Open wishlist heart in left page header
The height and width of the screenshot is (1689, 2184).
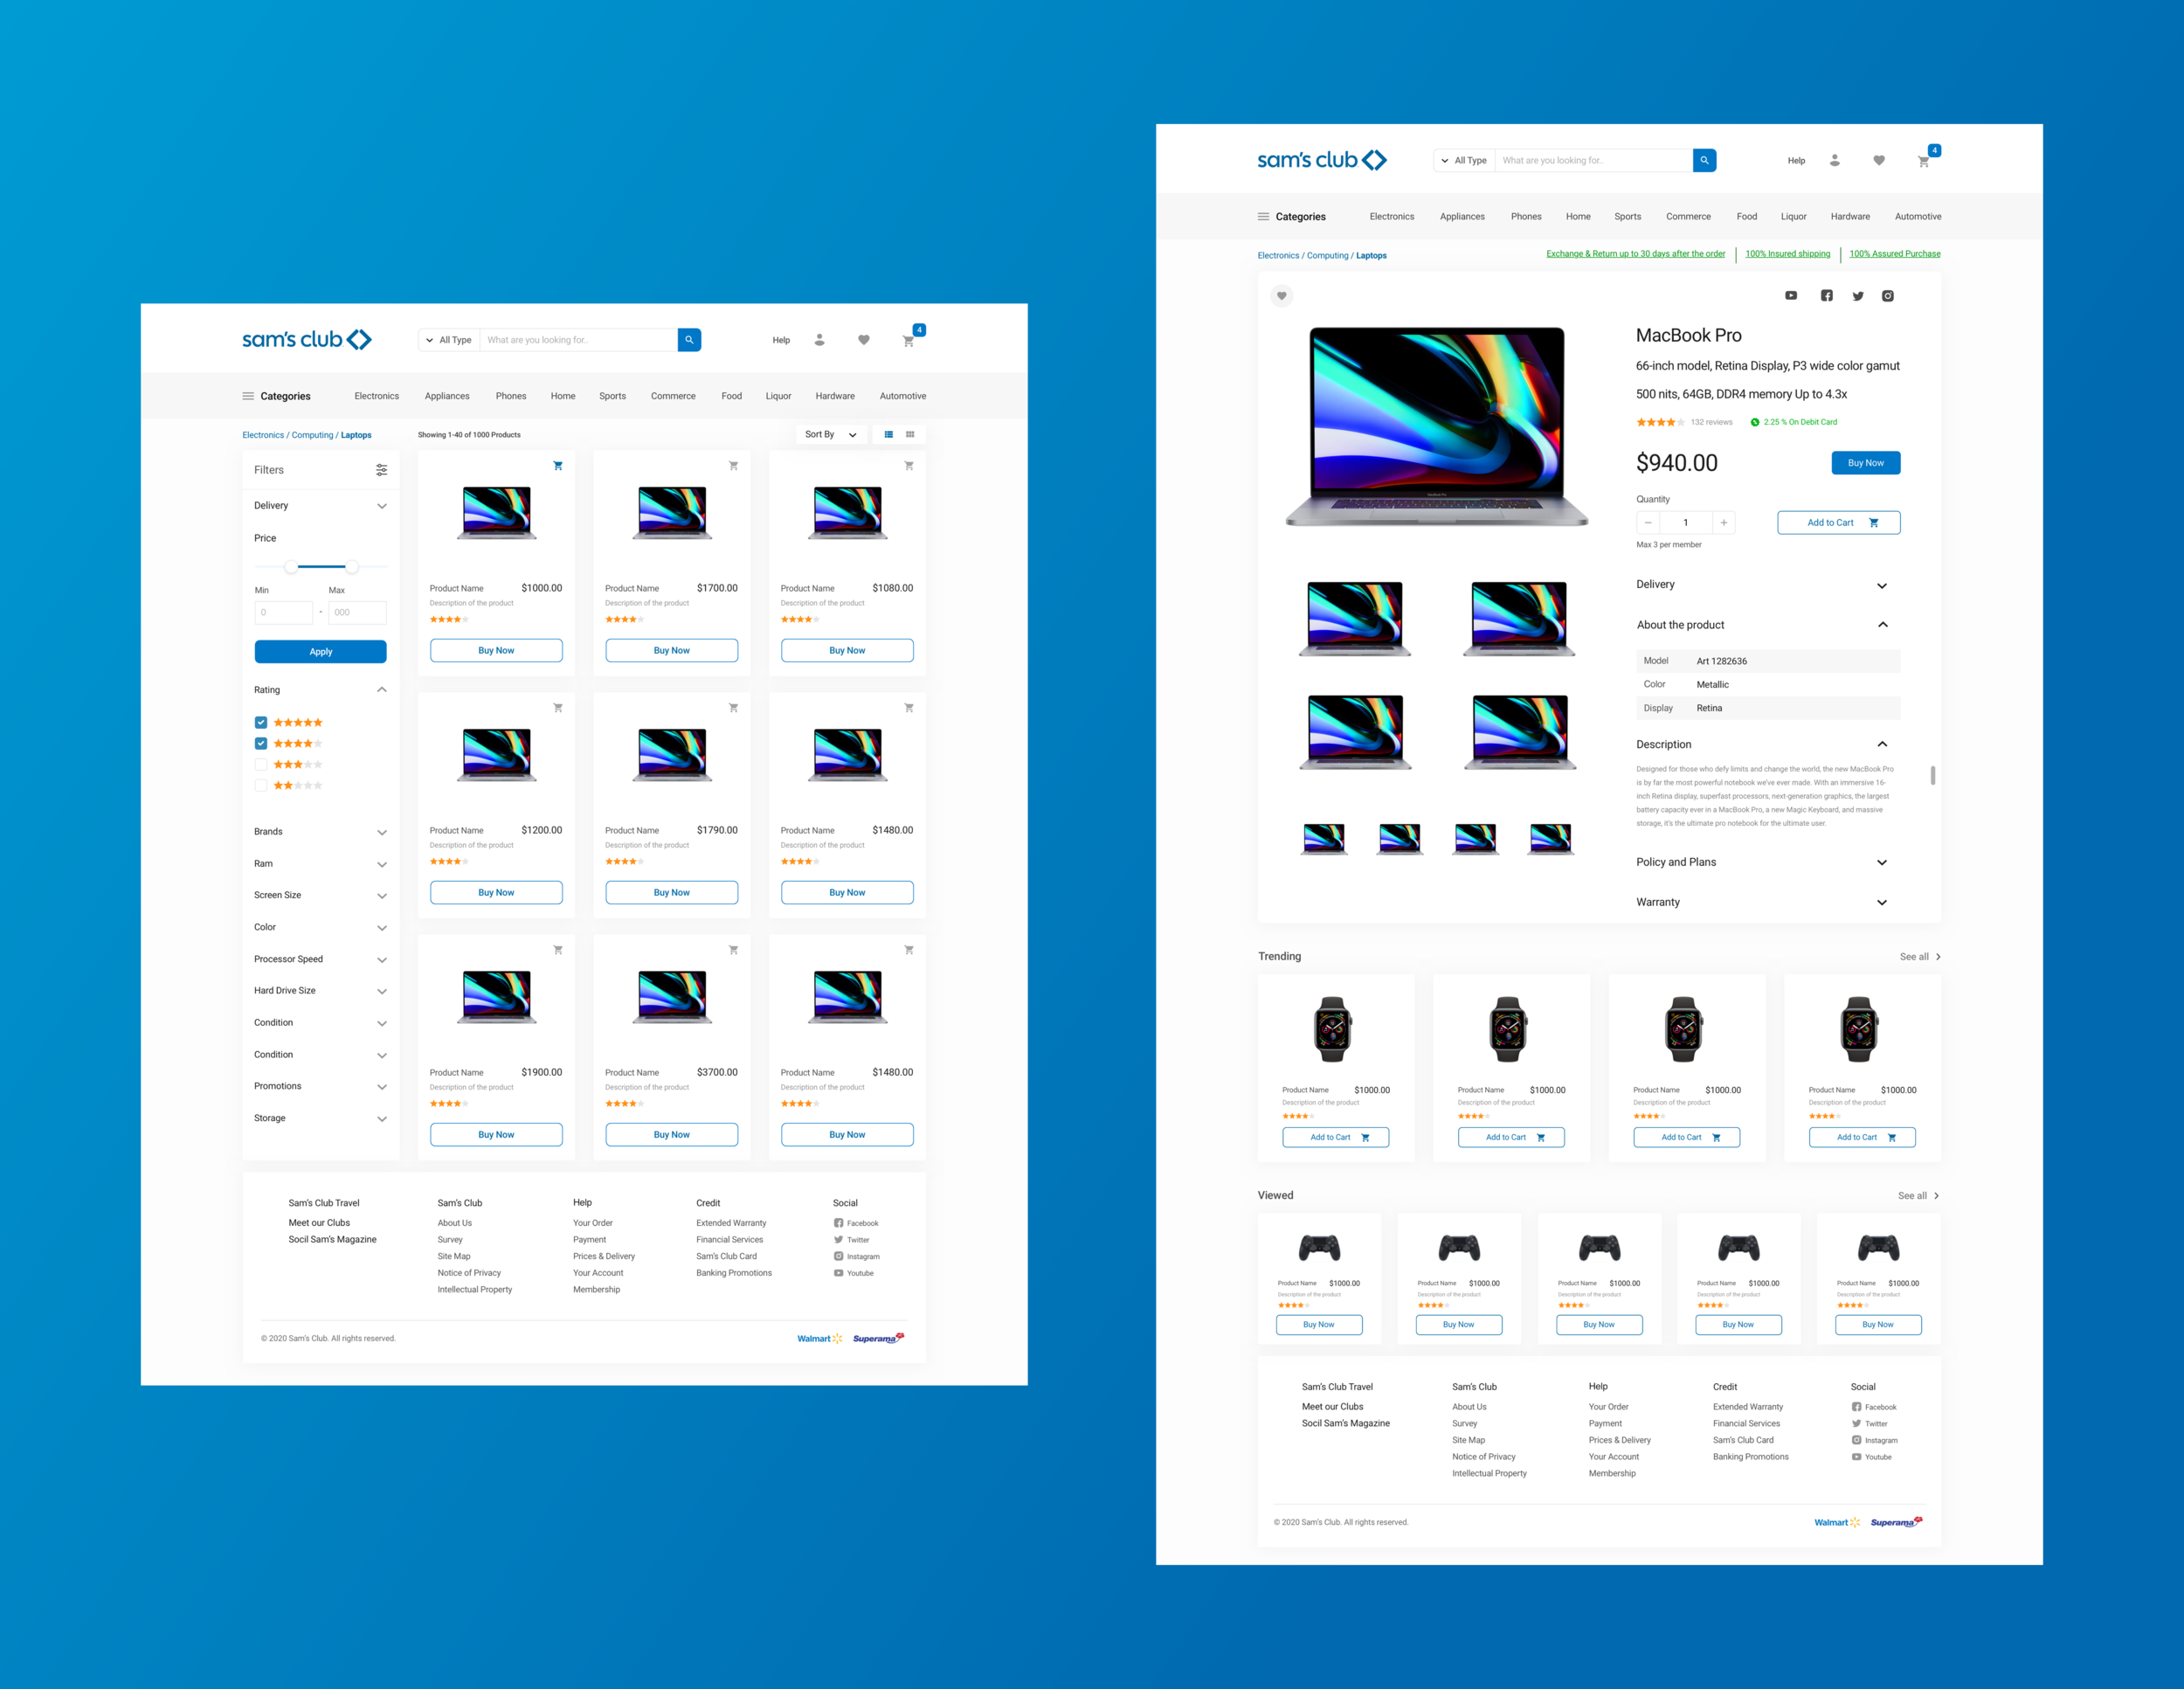tap(863, 340)
